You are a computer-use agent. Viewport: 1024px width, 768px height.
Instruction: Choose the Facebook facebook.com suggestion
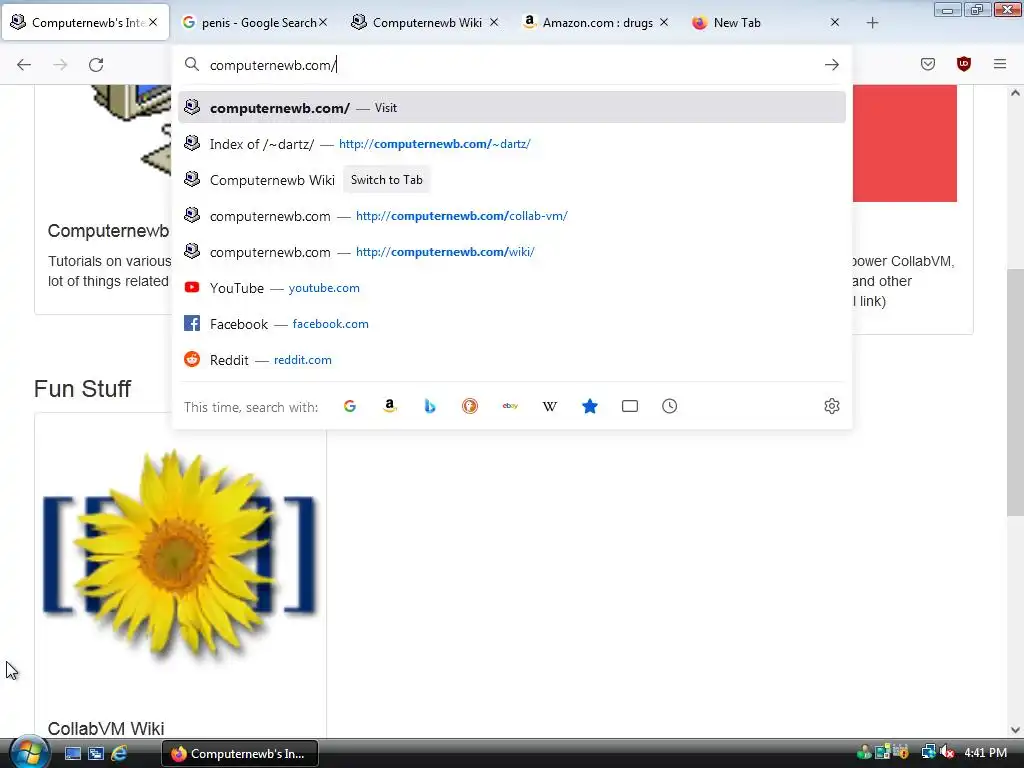[x=511, y=323]
